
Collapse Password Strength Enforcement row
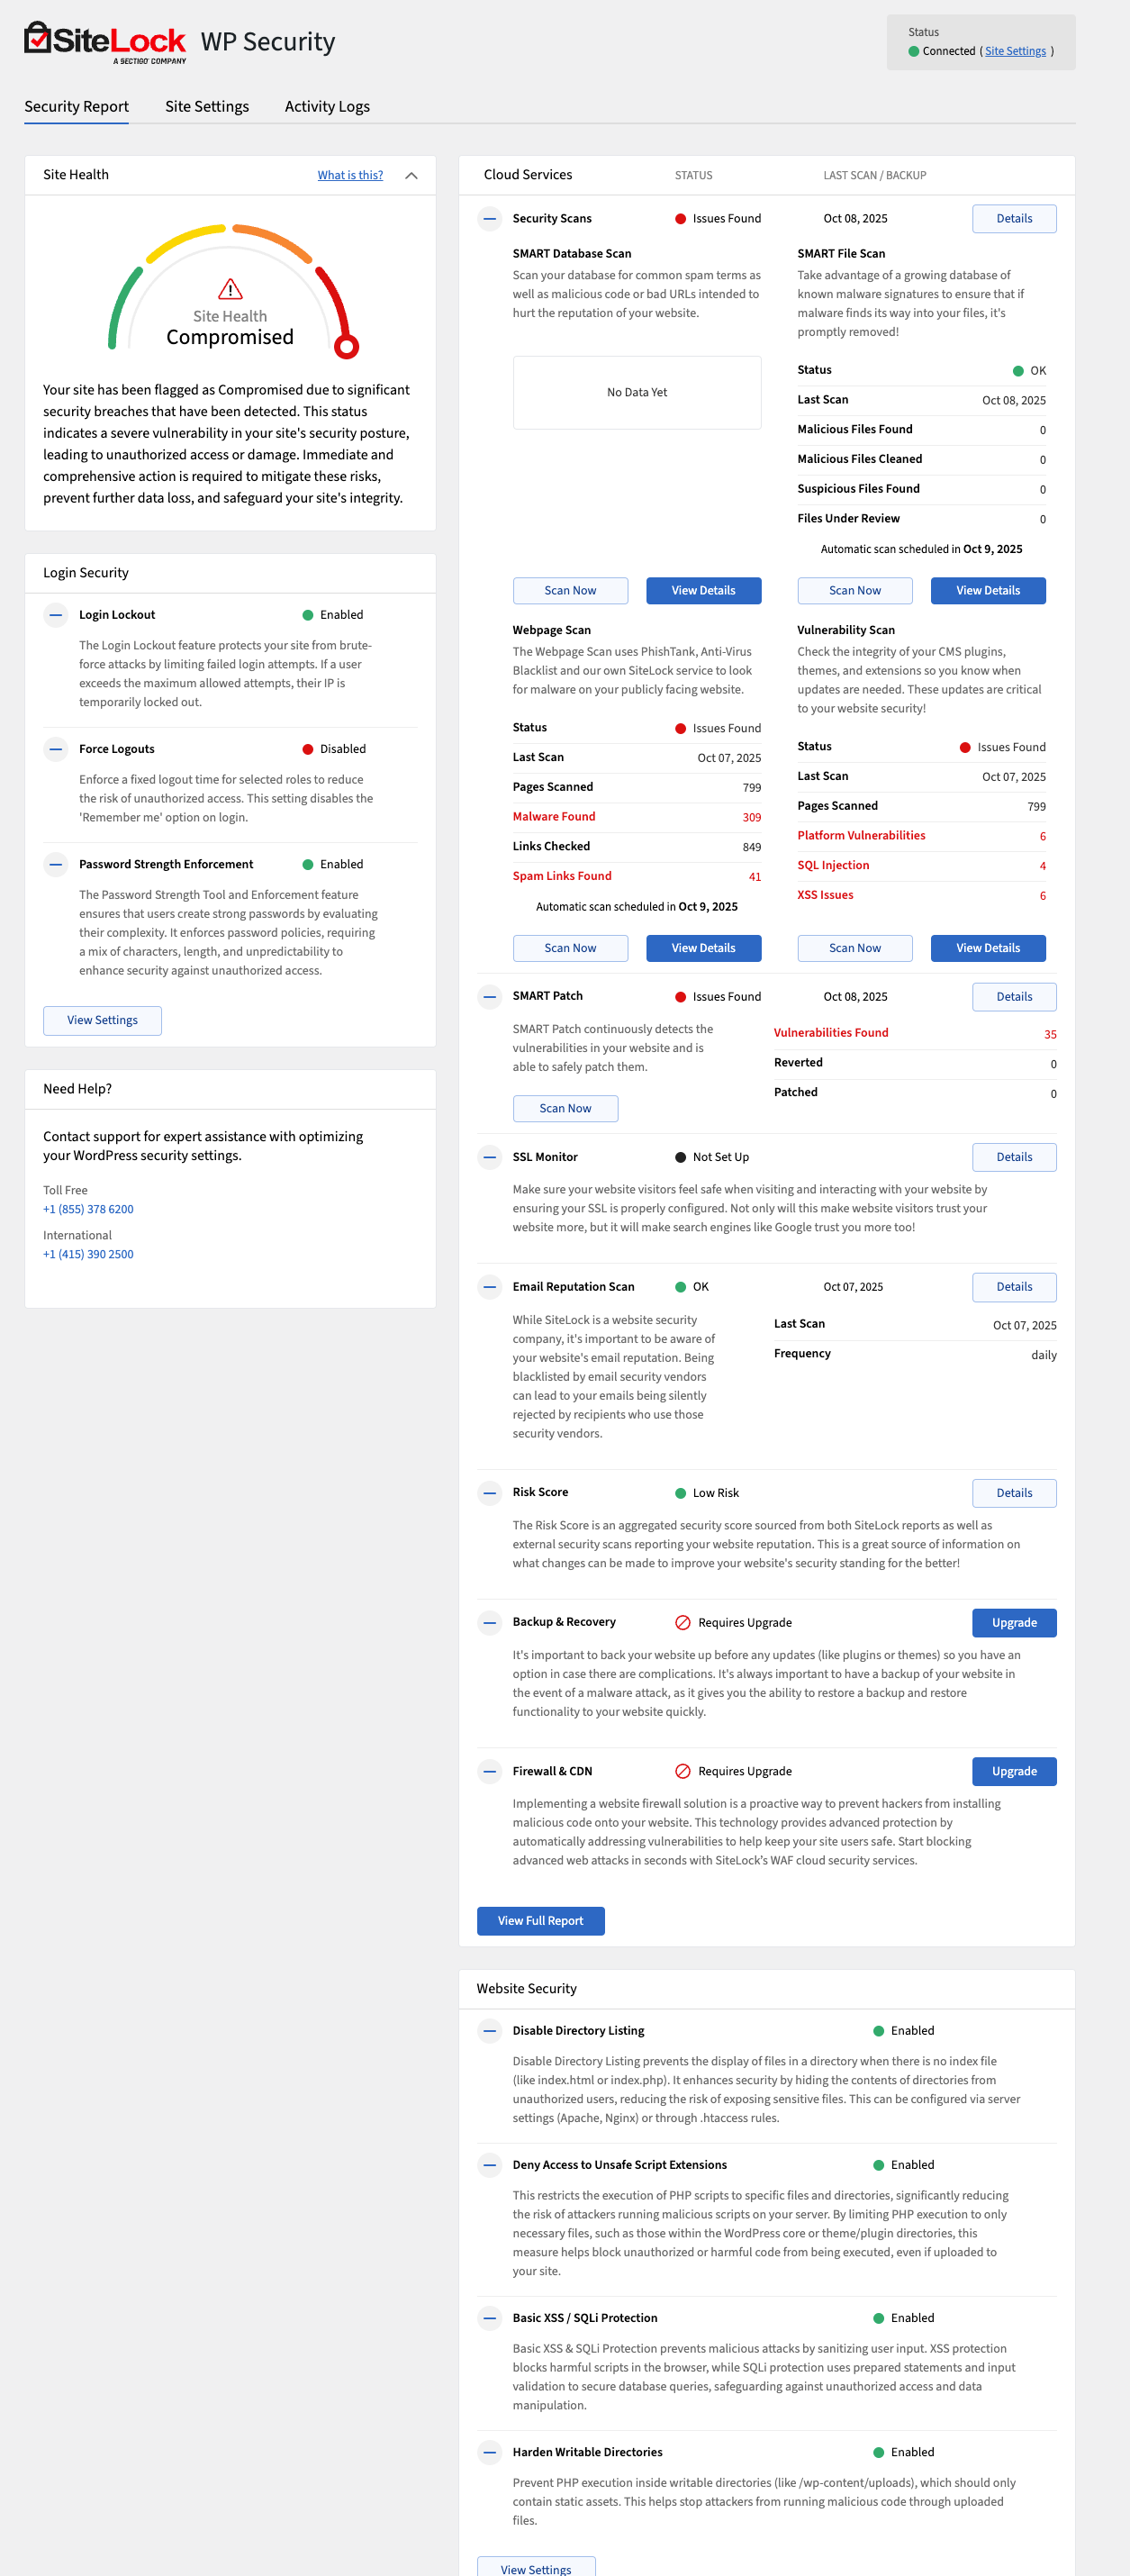click(x=56, y=864)
